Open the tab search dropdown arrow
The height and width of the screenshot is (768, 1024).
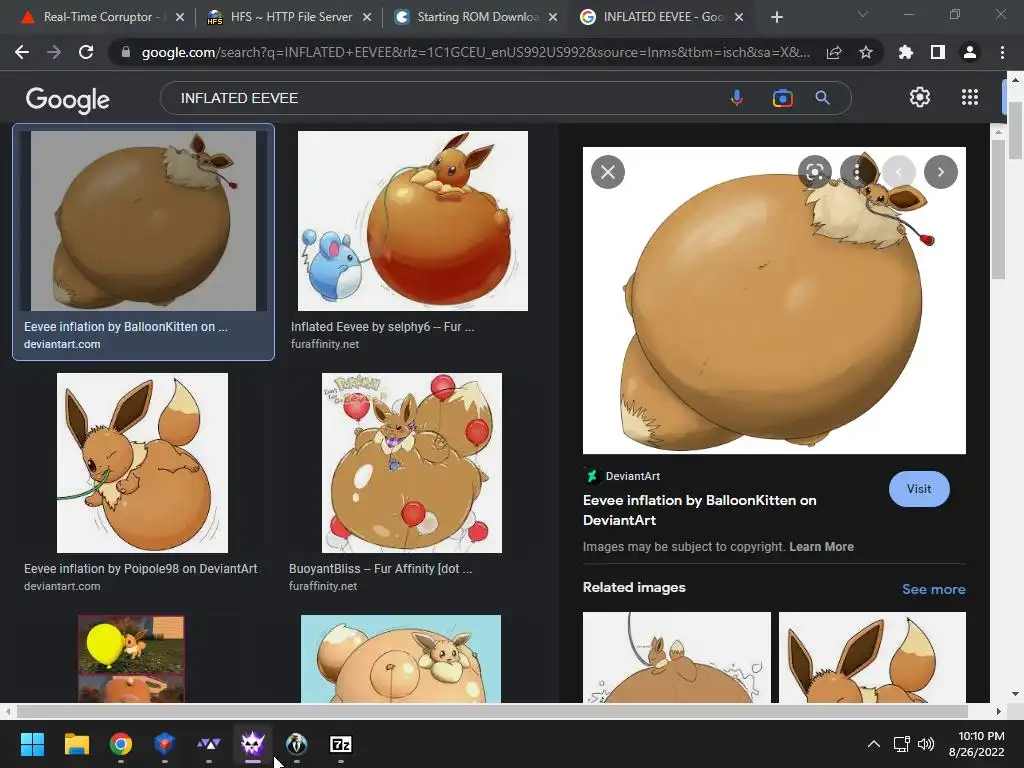pyautogui.click(x=863, y=14)
